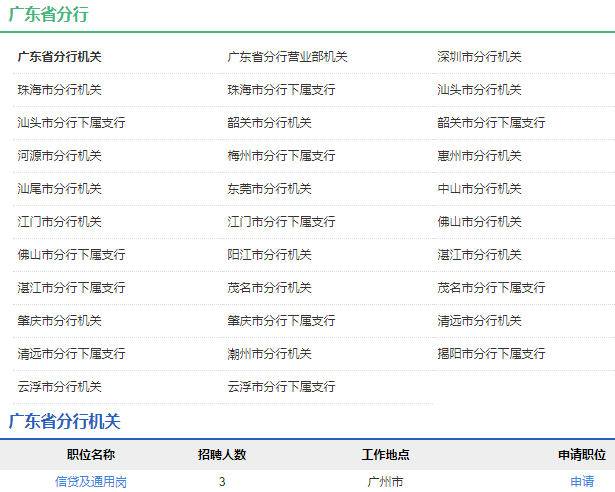Open 佛山市分行机关 link
615x492 pixels.
(479, 222)
